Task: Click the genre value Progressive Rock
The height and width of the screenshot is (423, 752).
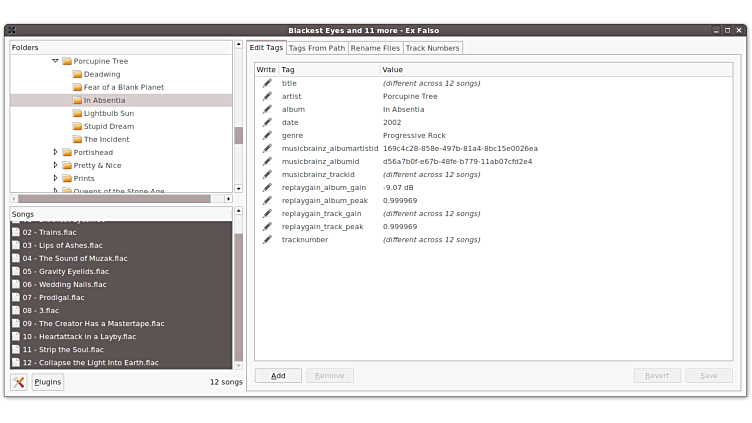Action: point(414,135)
